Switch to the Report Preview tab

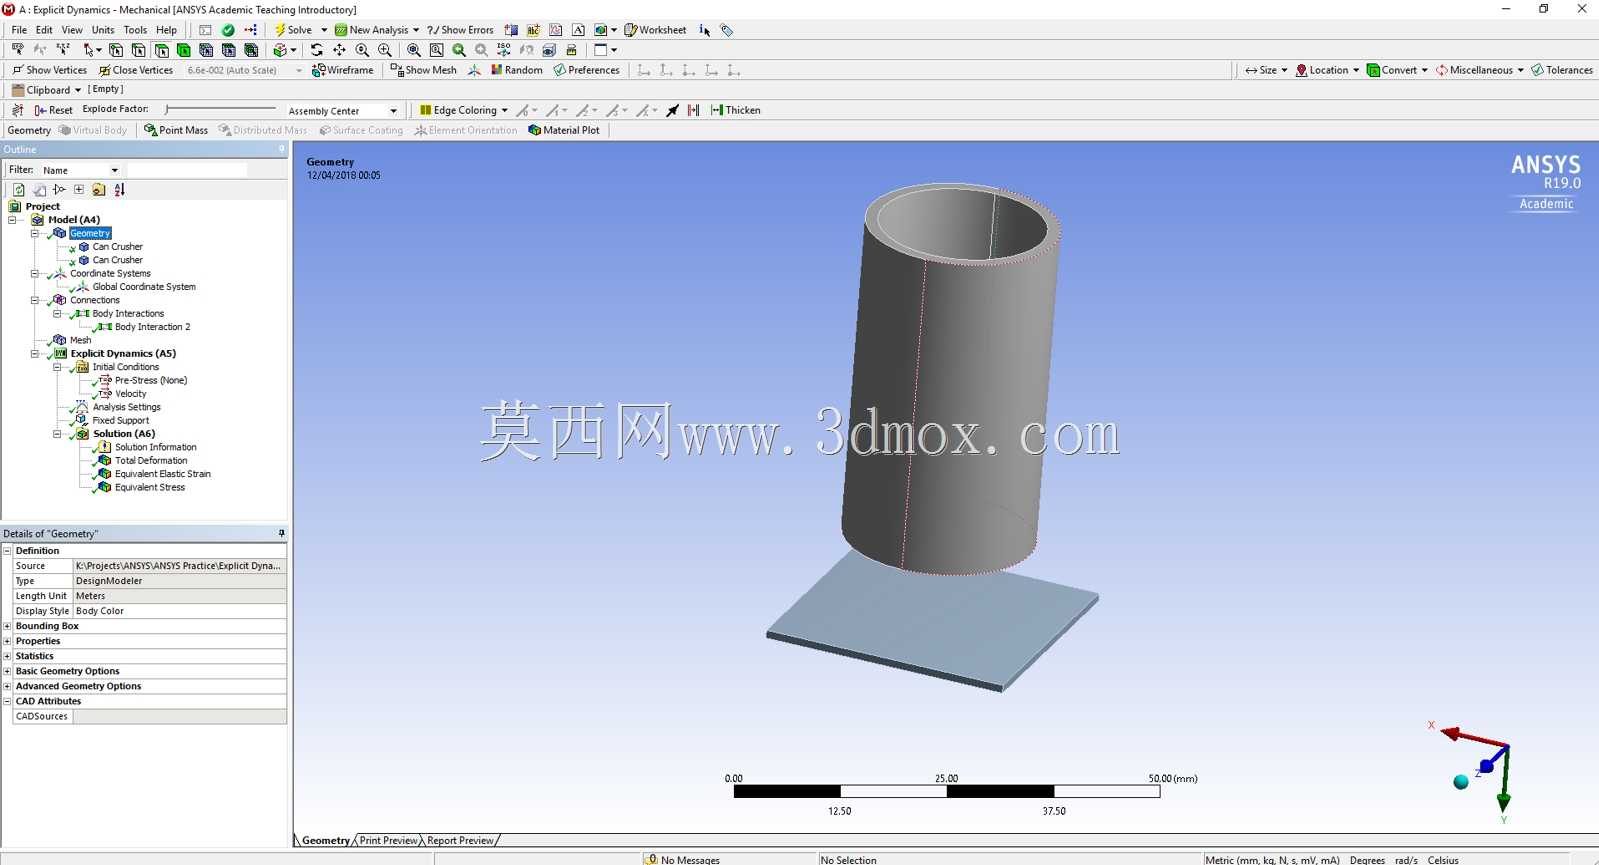pyautogui.click(x=460, y=840)
